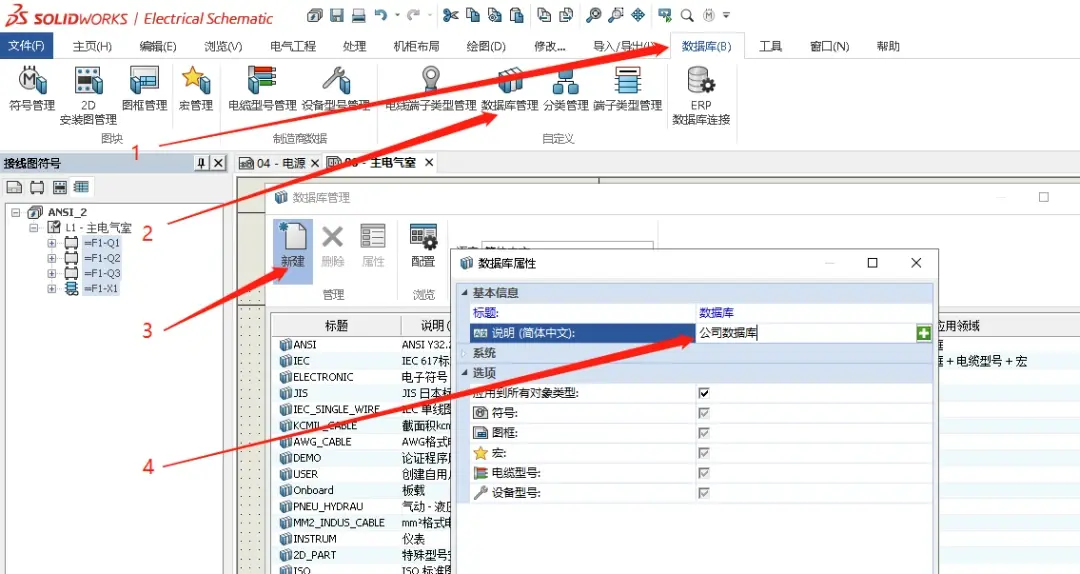This screenshot has width=1080, height=574.
Task: Toggle the 电缆型号 checkbox
Action: pos(703,473)
